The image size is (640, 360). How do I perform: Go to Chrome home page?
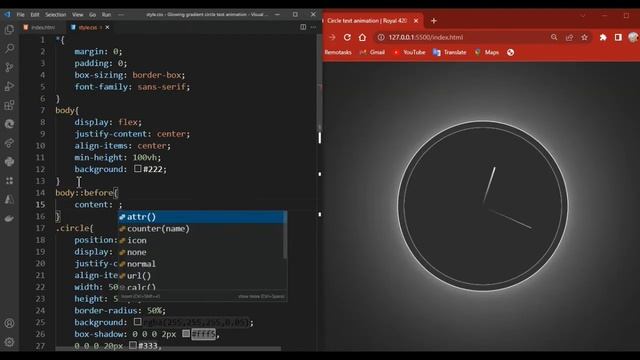click(x=362, y=37)
